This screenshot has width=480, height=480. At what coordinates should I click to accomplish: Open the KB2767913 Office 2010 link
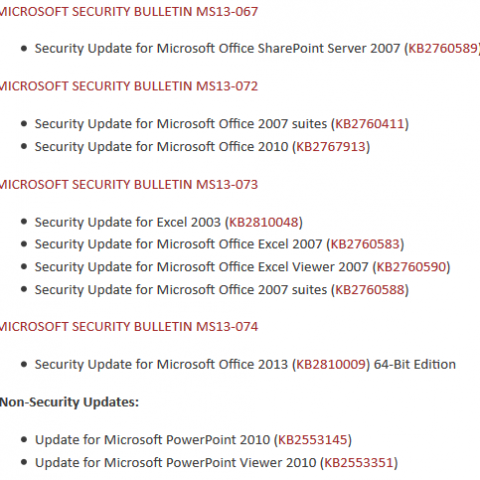pyautogui.click(x=331, y=147)
